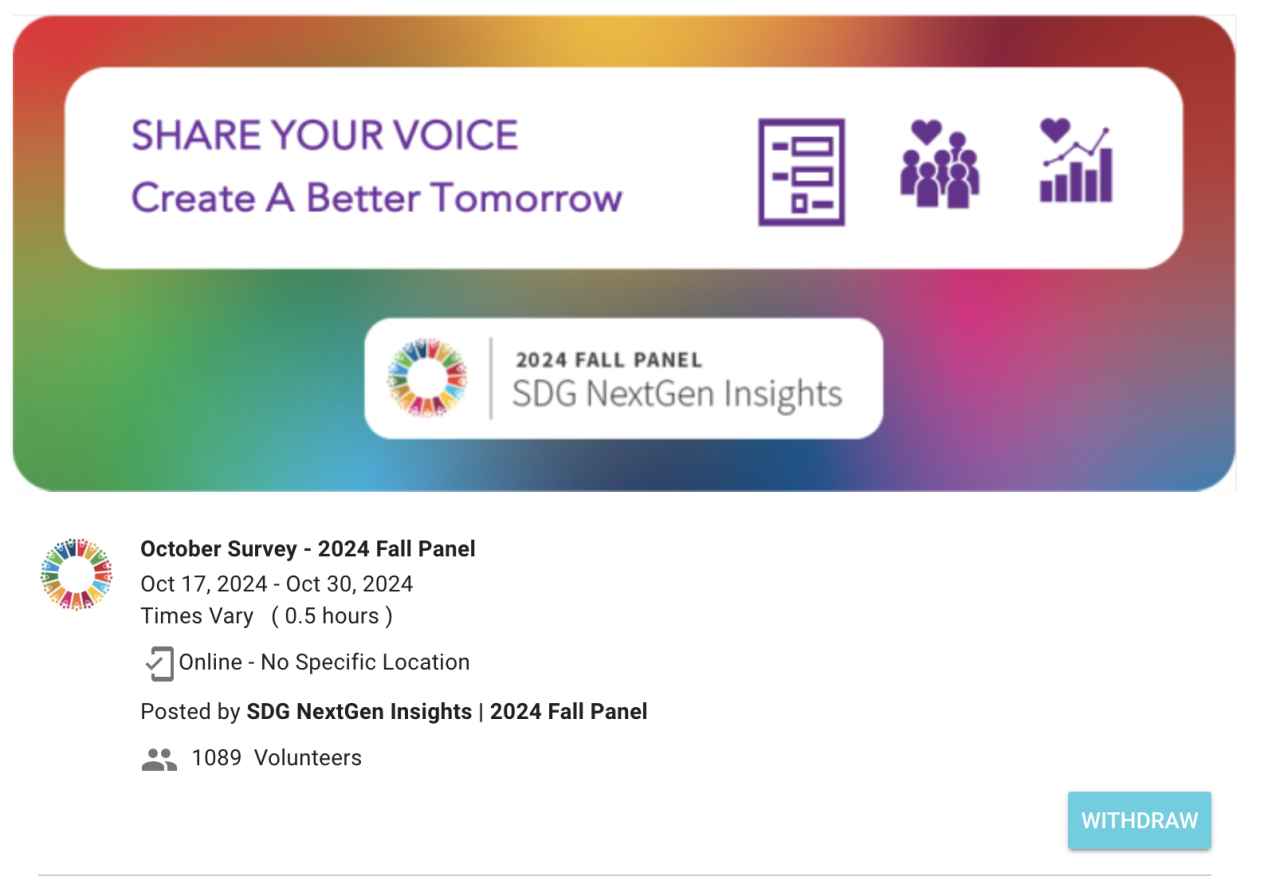Image resolution: width=1280 pixels, height=888 pixels.
Task: Click the Times Vary text
Action: coord(197,616)
